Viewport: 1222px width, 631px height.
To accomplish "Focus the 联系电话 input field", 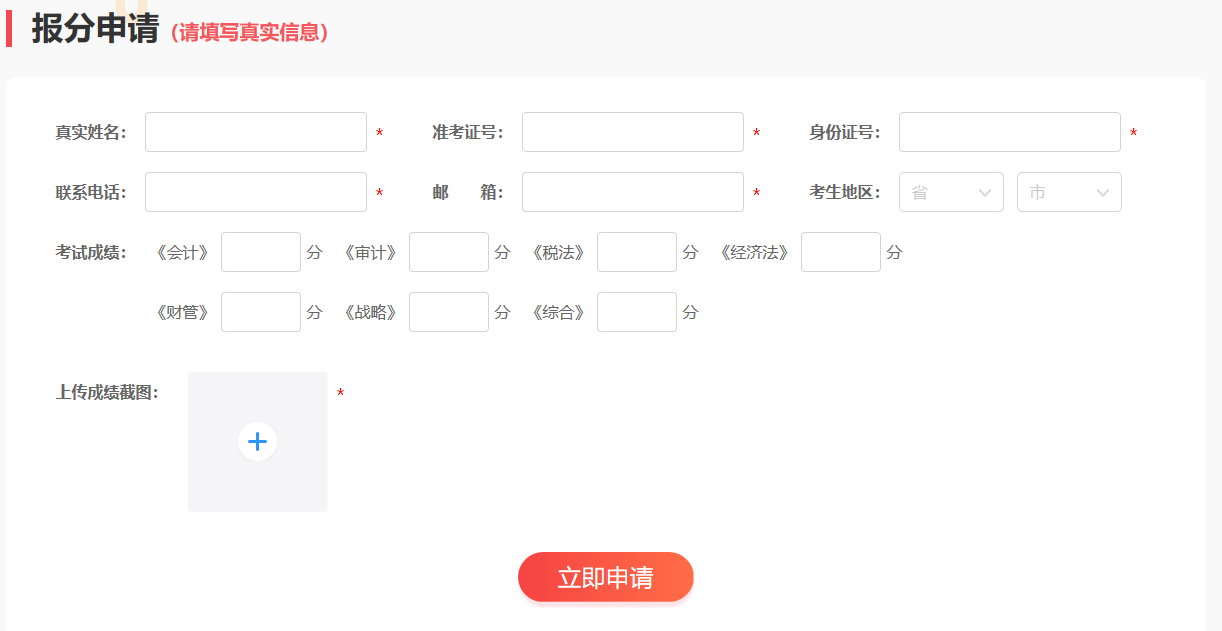I will pos(256,192).
